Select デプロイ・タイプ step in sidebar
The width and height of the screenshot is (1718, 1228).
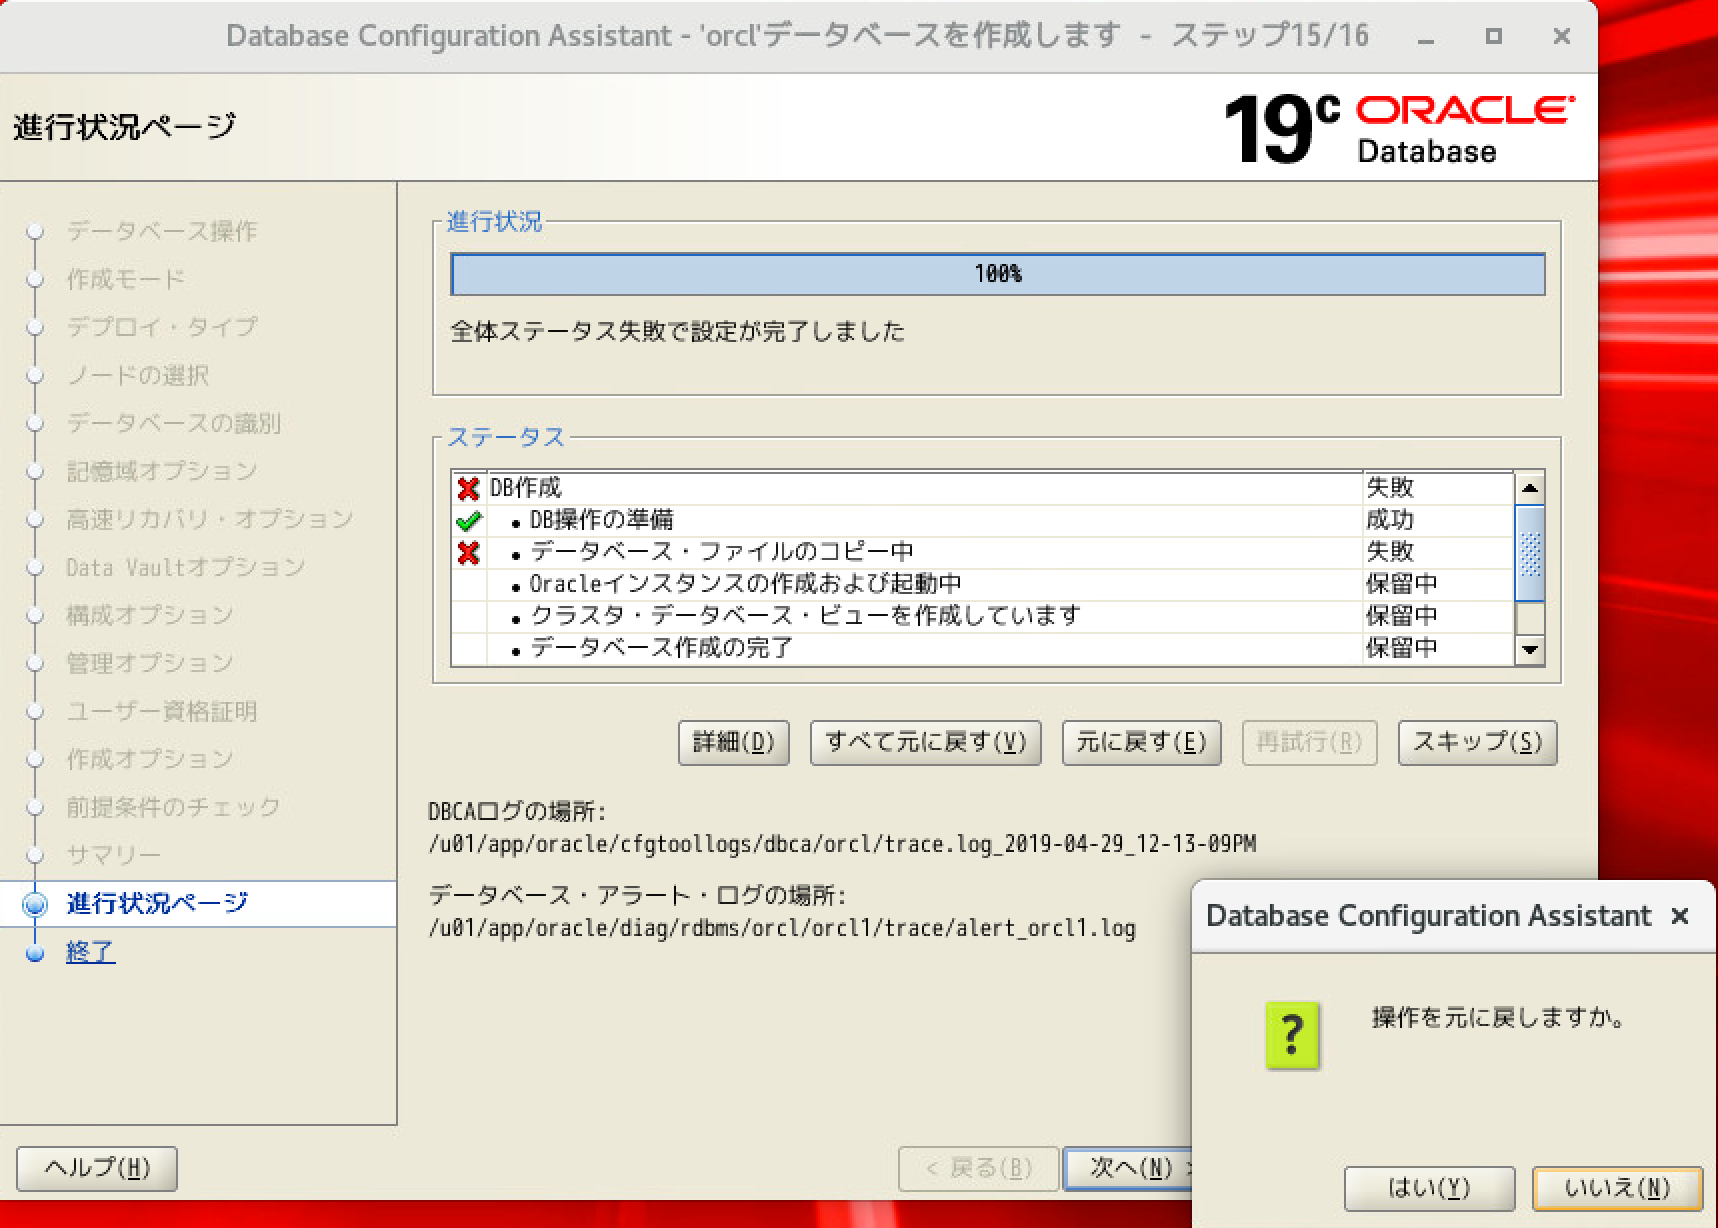coord(162,327)
